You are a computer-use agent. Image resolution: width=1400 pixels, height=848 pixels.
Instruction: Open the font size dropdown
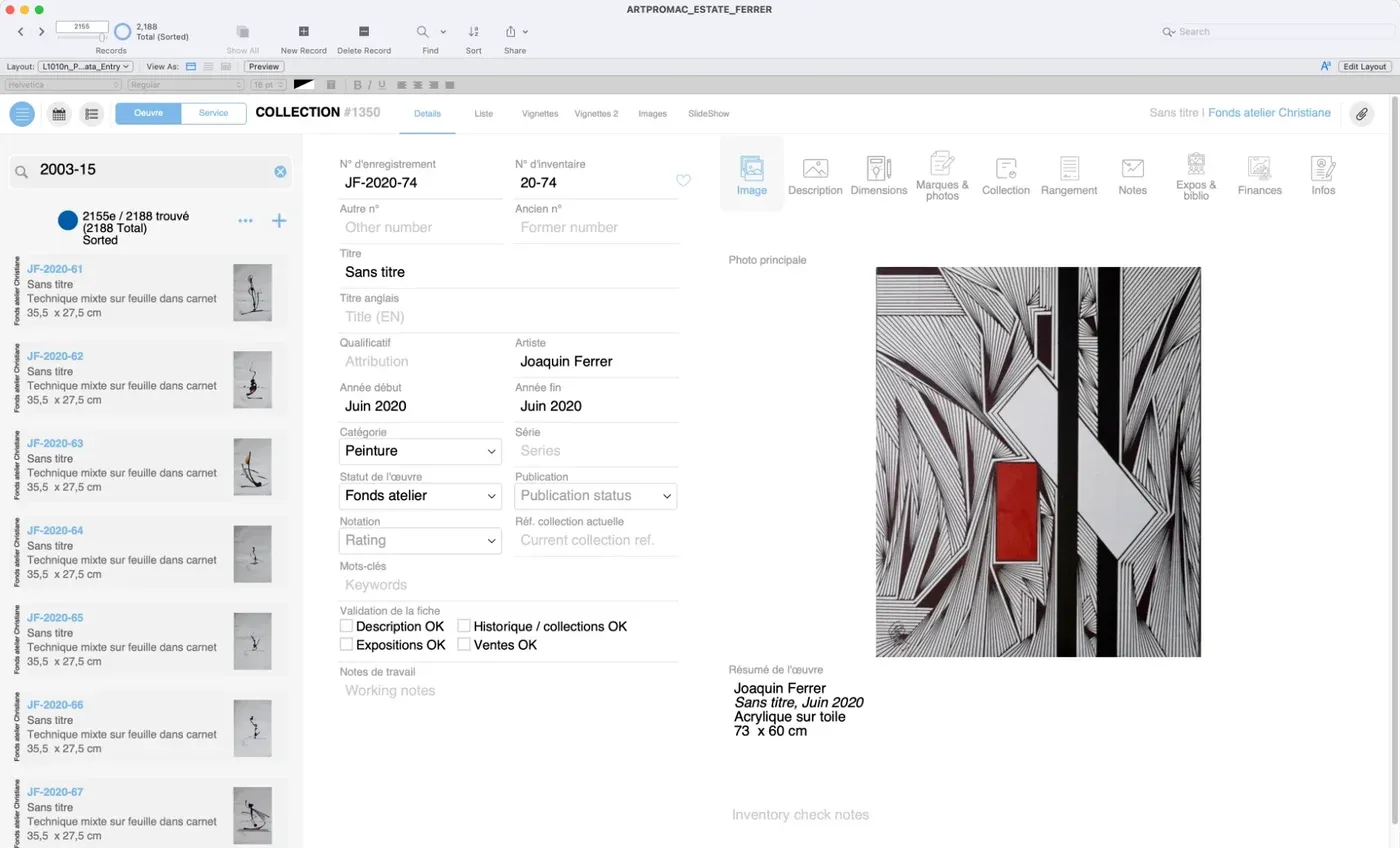tap(268, 85)
